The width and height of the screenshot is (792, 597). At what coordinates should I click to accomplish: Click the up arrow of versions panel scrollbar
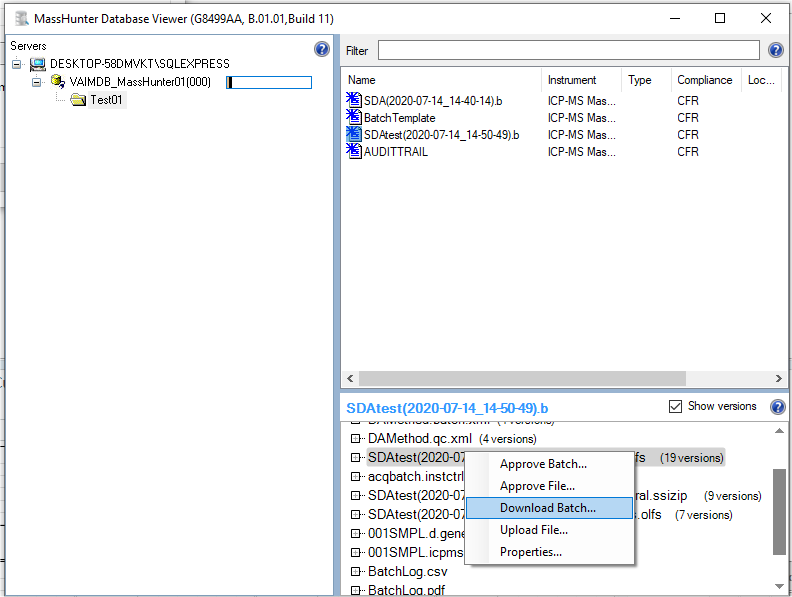point(779,431)
